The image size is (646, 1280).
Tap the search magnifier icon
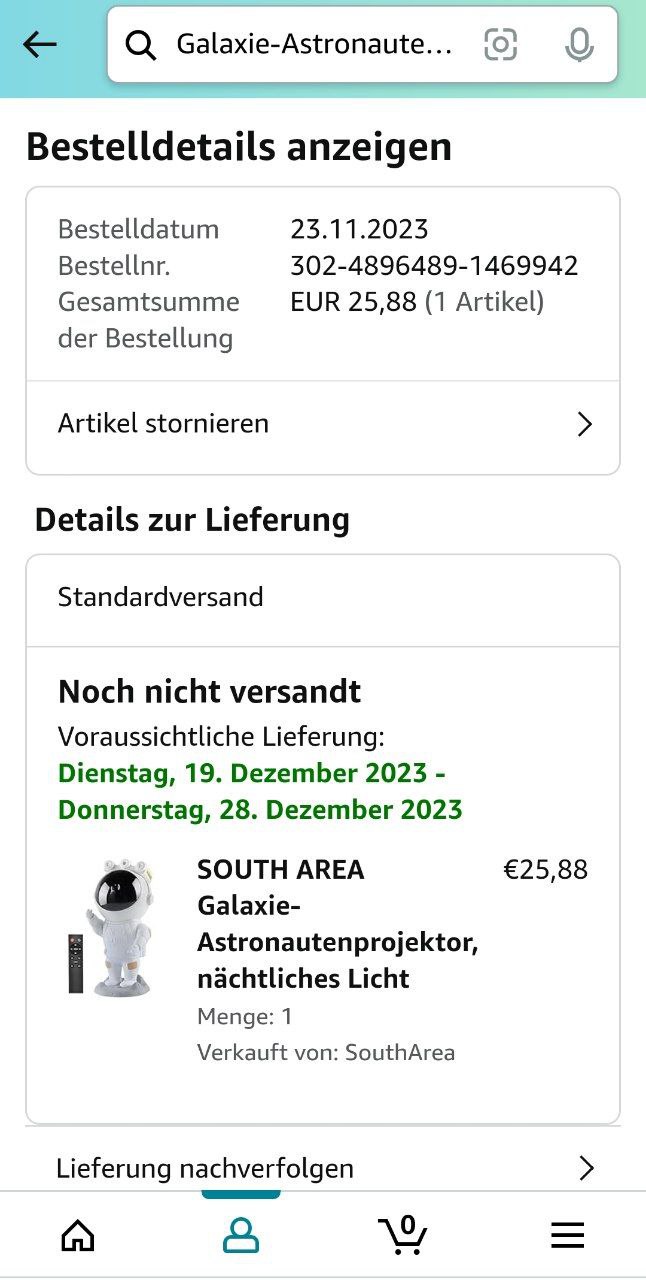[141, 45]
